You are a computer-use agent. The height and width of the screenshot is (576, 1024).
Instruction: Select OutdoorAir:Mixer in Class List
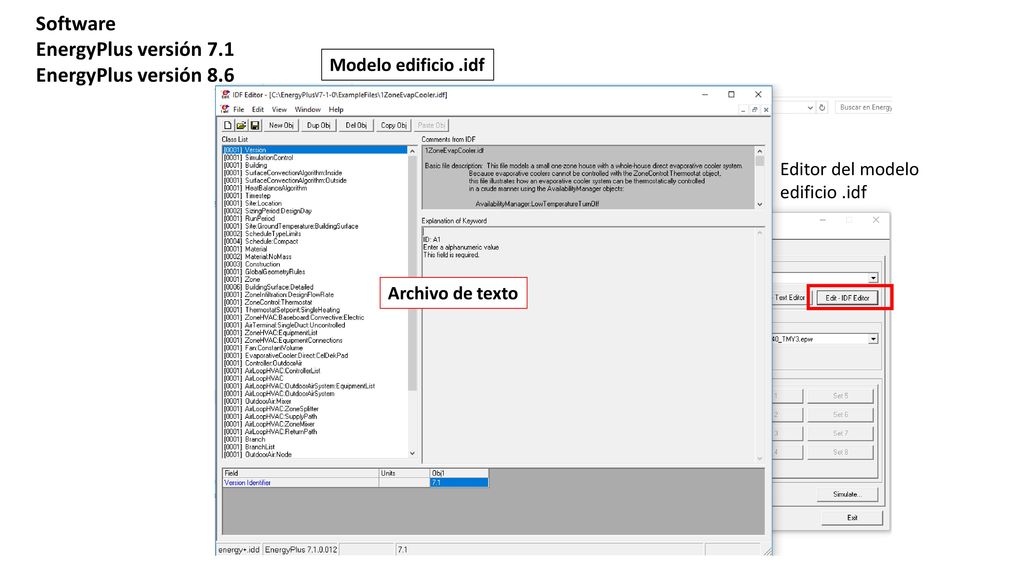point(268,402)
